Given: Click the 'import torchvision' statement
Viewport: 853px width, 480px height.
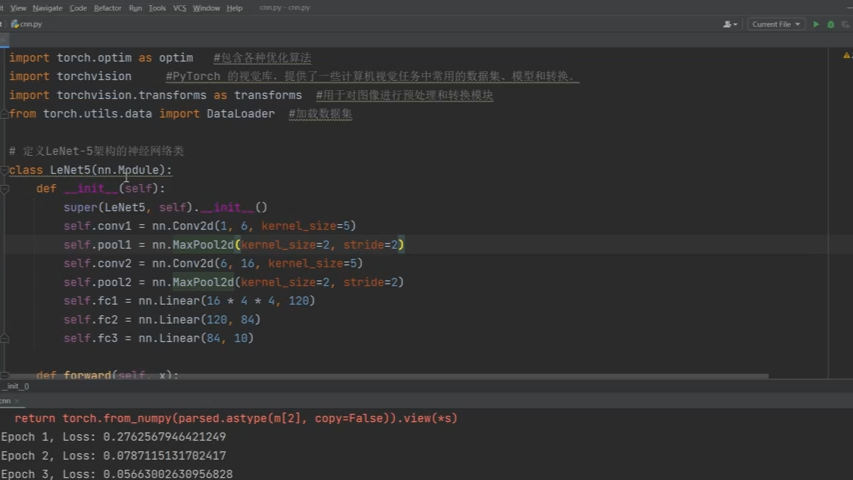Looking at the screenshot, I should [70, 76].
